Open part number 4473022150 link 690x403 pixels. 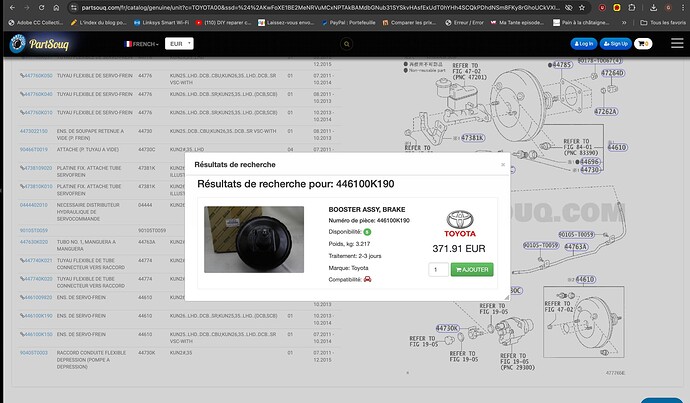point(33,131)
